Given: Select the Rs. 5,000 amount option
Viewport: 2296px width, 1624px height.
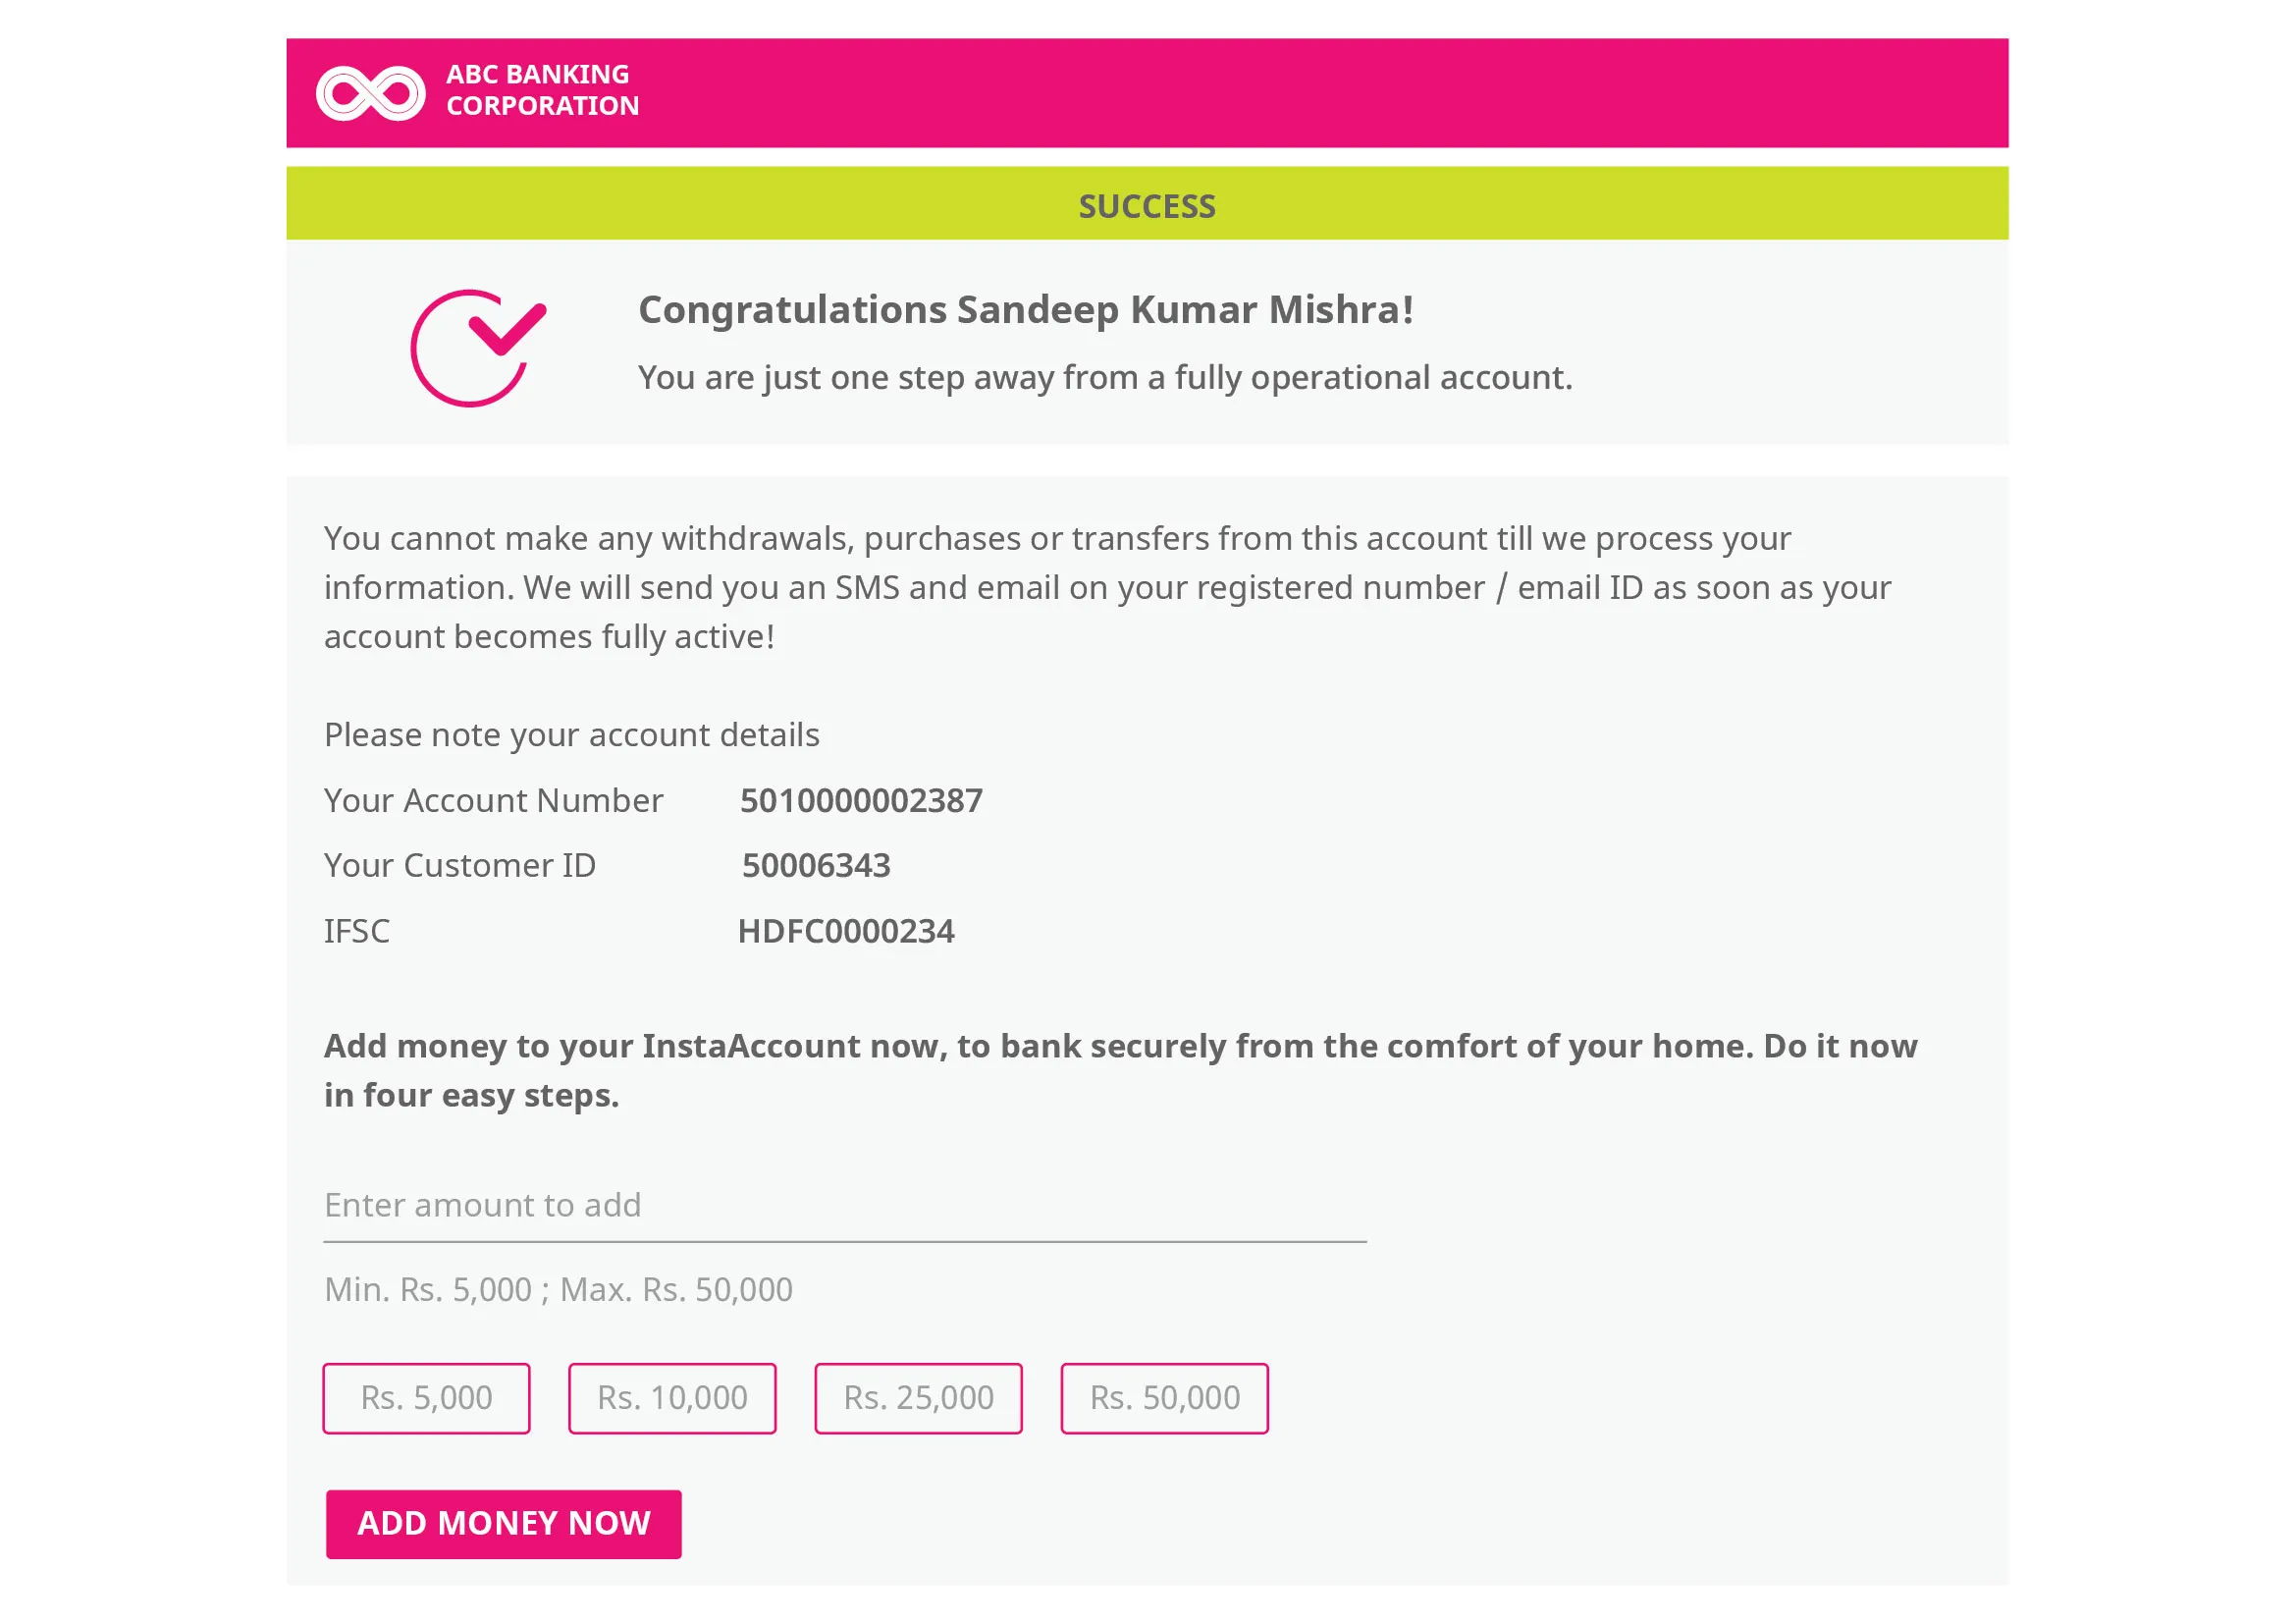Looking at the screenshot, I should pos(426,1397).
